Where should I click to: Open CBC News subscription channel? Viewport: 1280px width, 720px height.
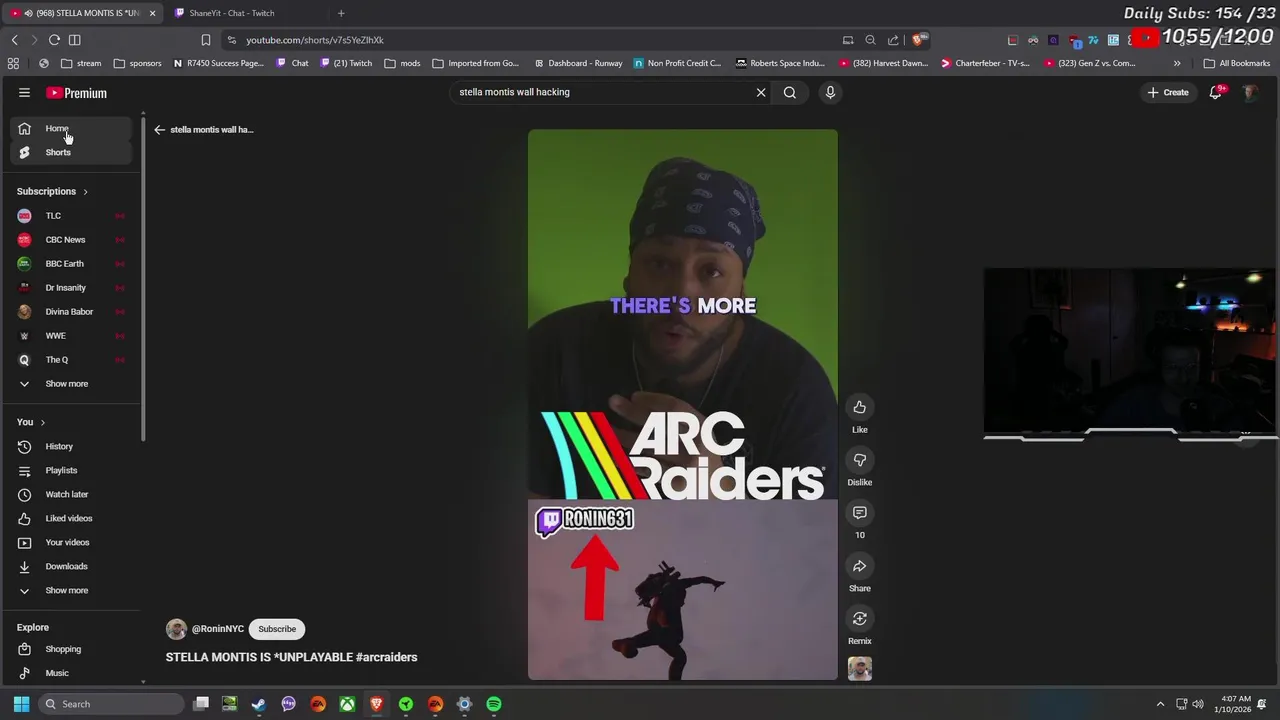coord(72,240)
